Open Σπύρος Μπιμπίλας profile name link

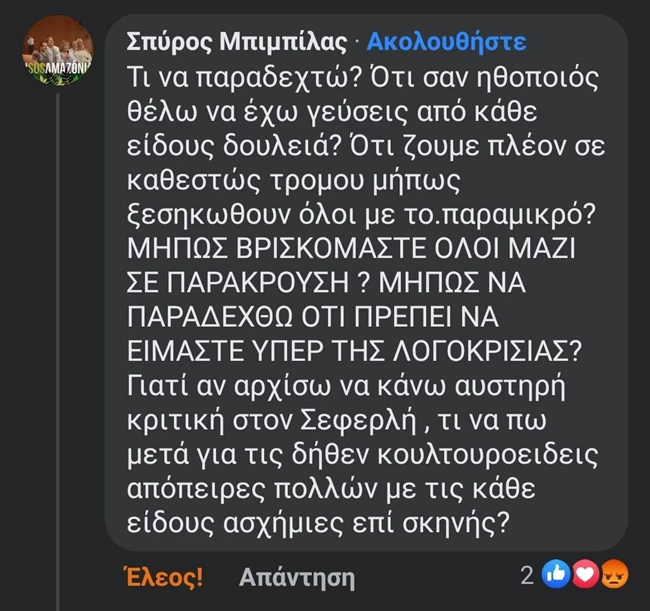238,42
